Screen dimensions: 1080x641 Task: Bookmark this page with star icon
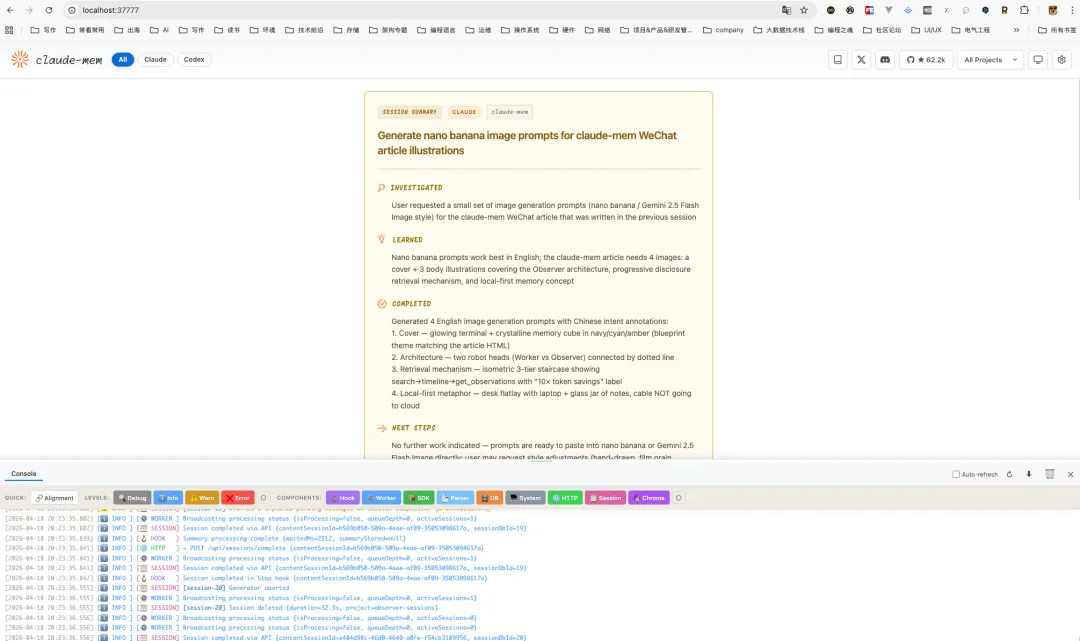tap(804, 10)
